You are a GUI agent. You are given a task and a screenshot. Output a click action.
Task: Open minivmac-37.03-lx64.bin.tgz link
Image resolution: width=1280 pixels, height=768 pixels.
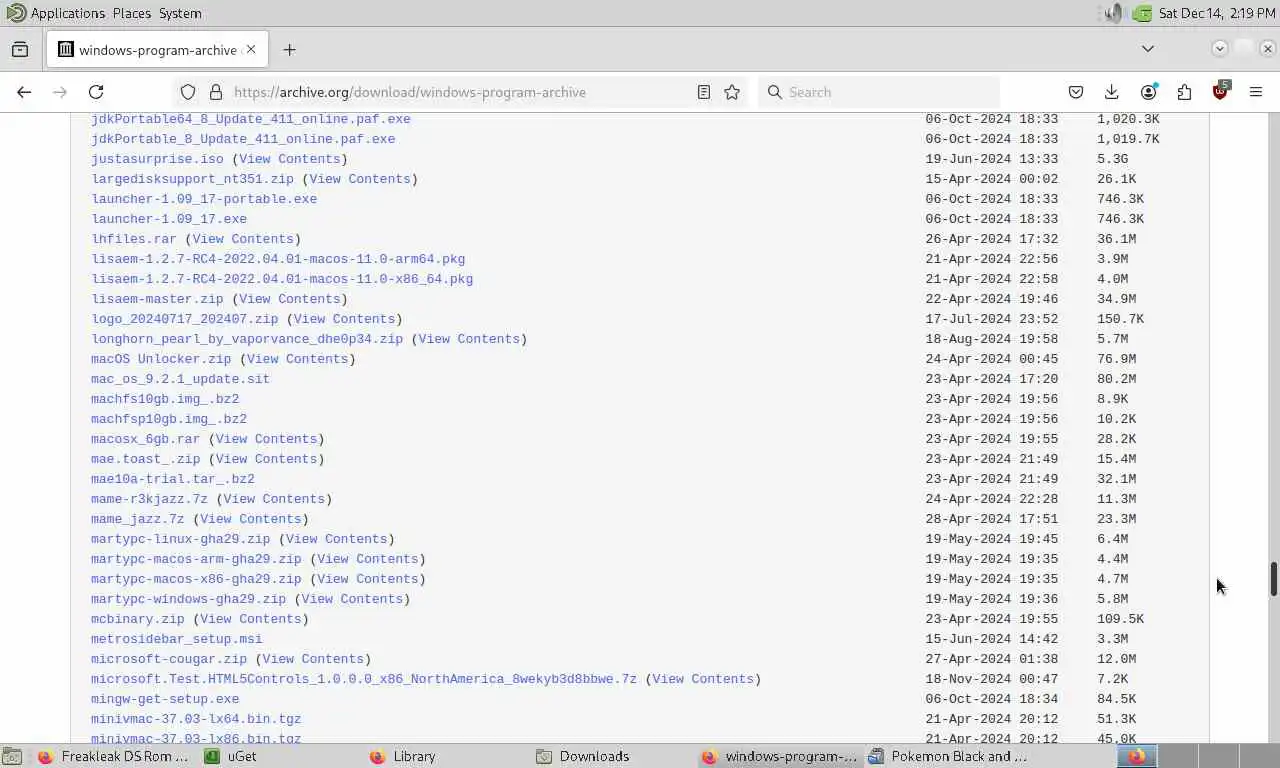[x=196, y=719]
